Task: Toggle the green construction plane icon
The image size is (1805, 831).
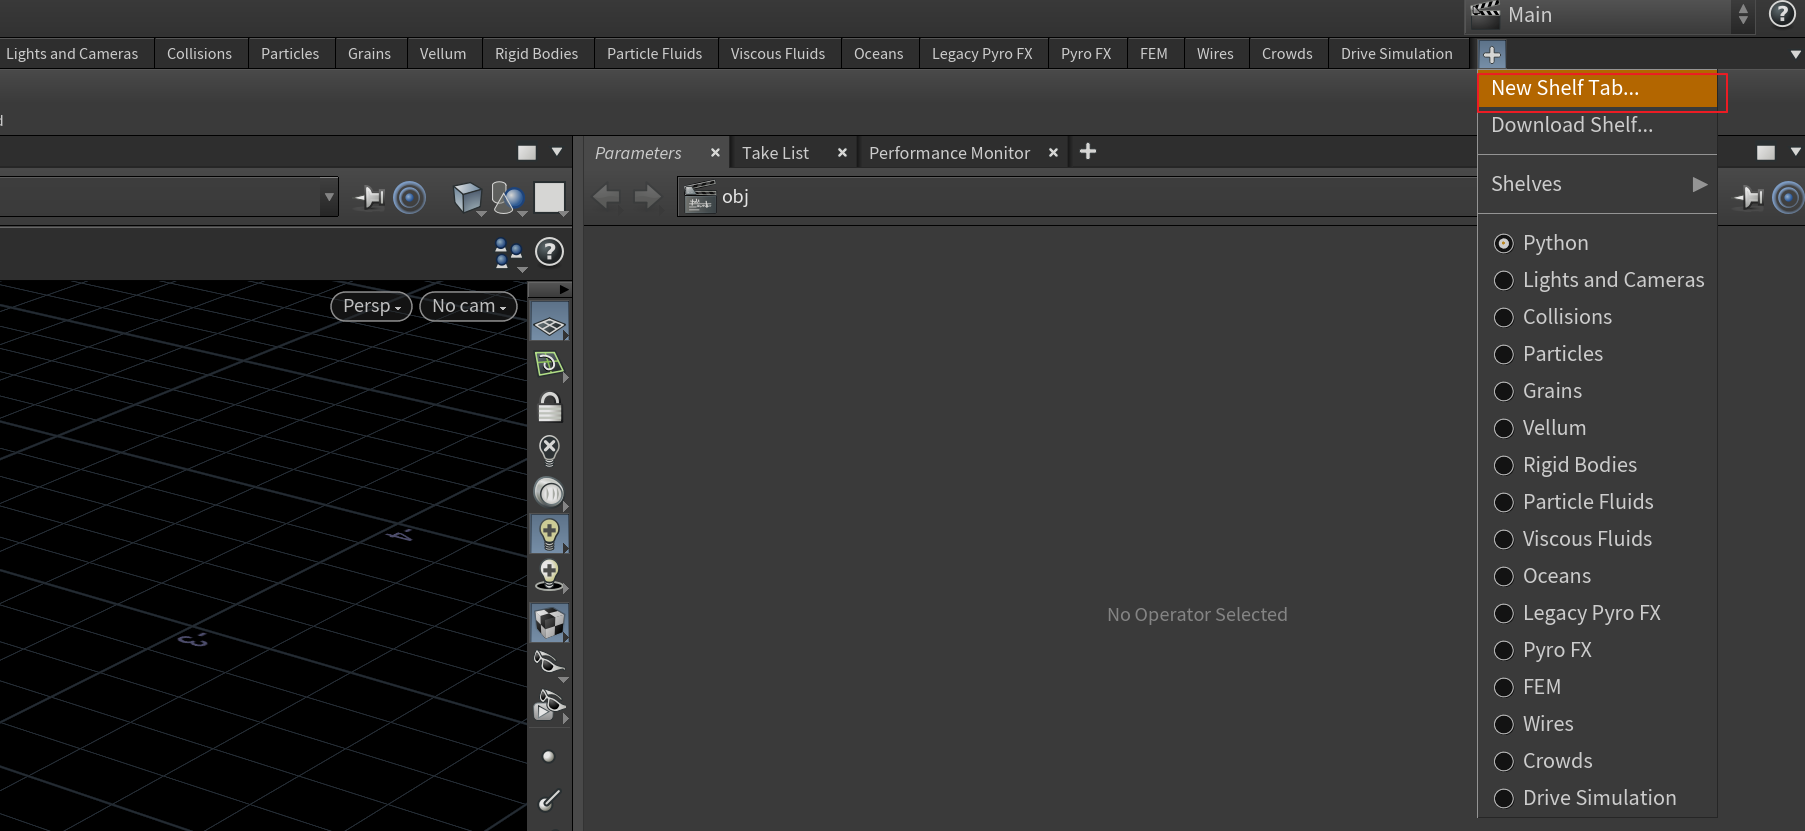Action: (x=549, y=364)
